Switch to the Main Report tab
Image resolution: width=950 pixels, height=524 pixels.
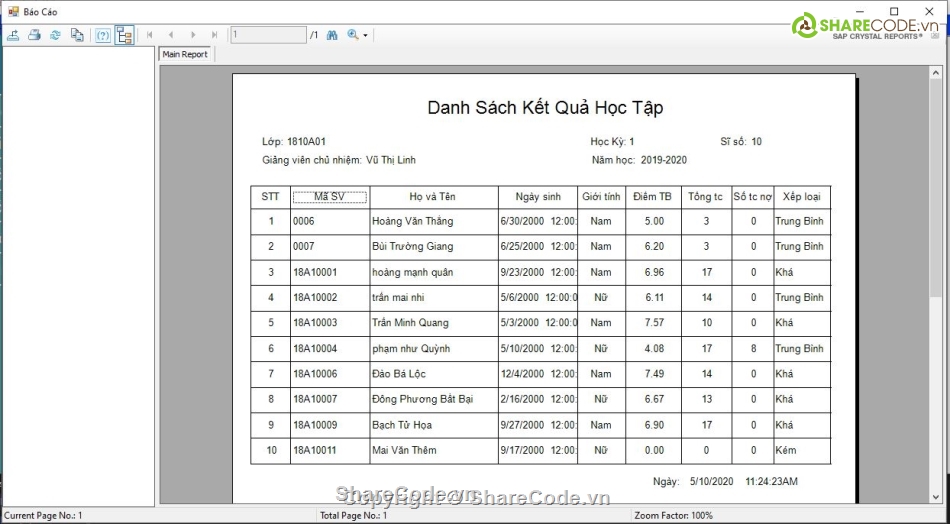(x=185, y=54)
